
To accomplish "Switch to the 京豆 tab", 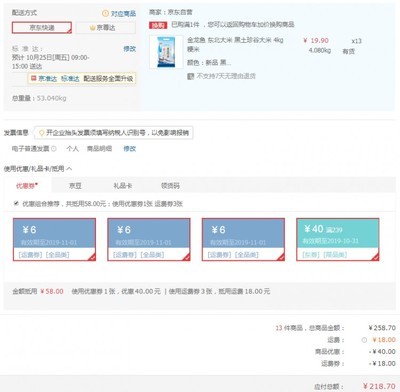I will pos(75,186).
